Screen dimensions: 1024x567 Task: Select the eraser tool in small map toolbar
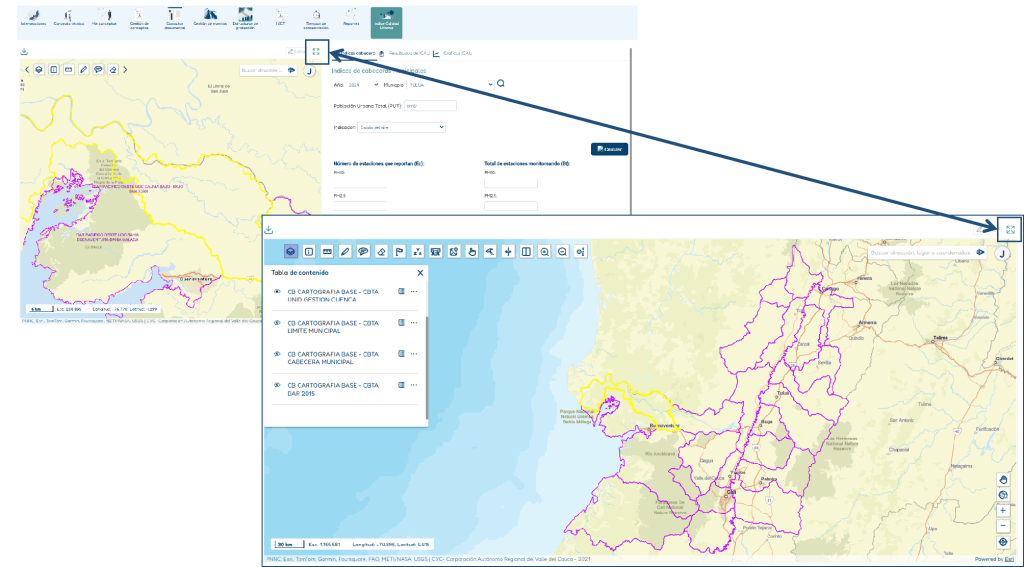click(113, 69)
